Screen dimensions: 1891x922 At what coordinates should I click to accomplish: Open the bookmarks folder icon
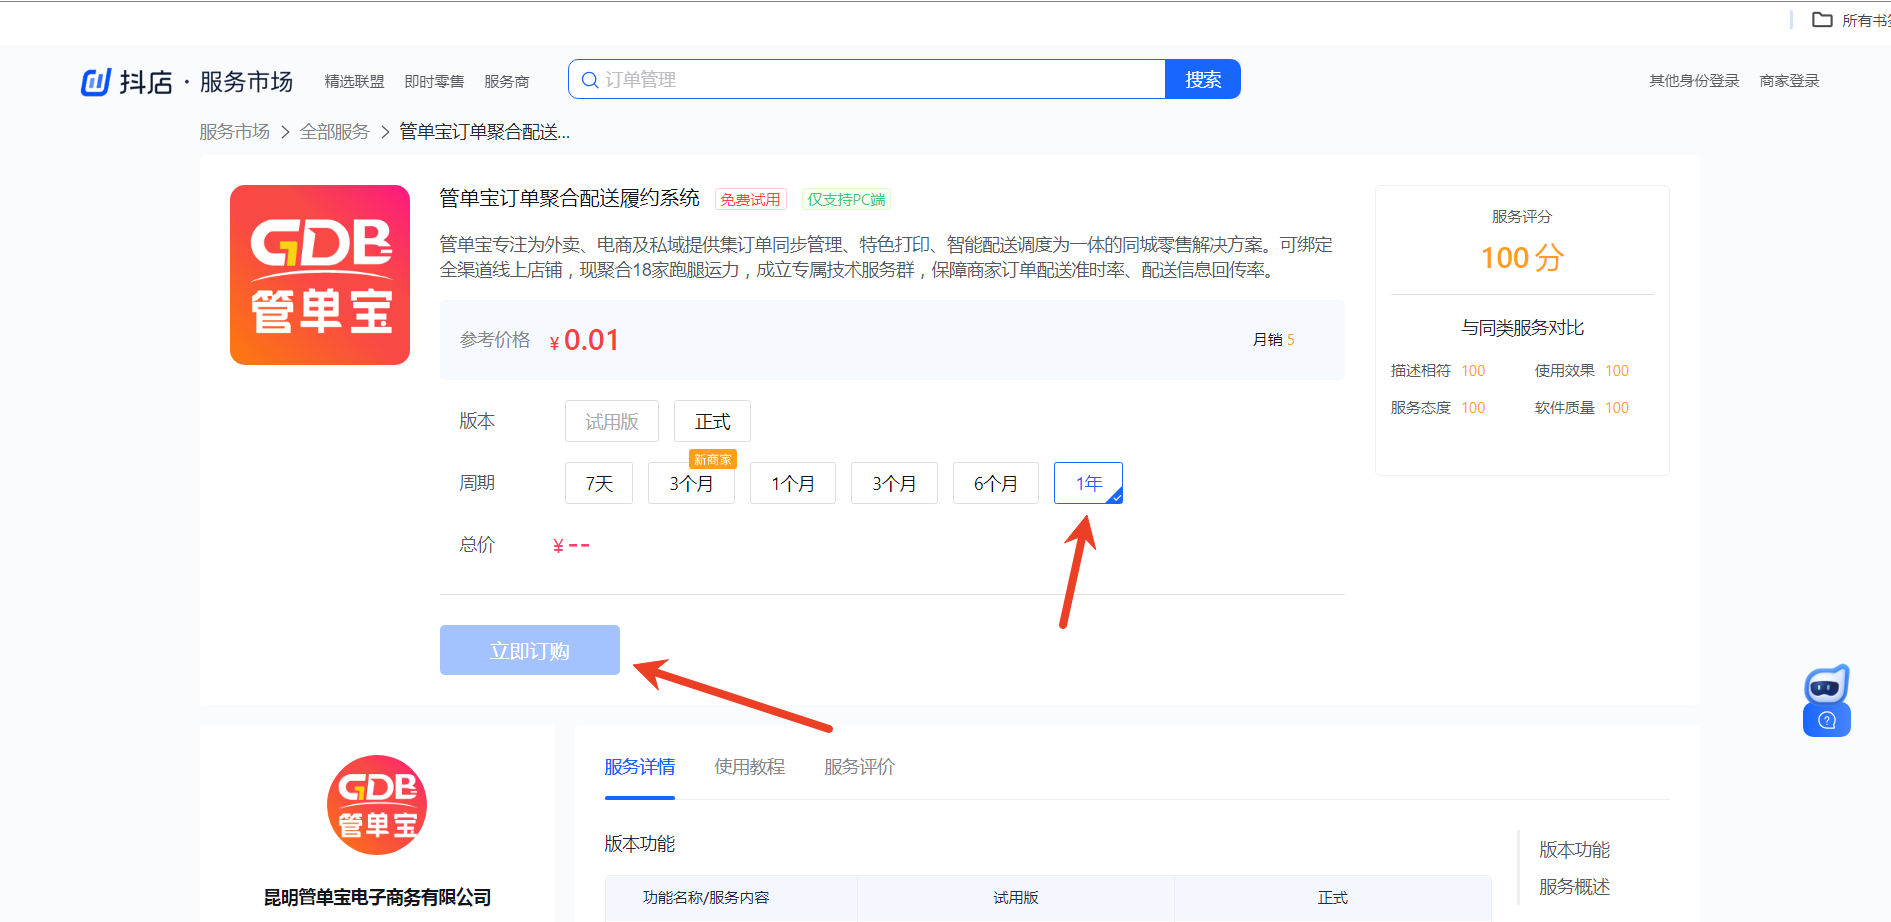coord(1822,20)
